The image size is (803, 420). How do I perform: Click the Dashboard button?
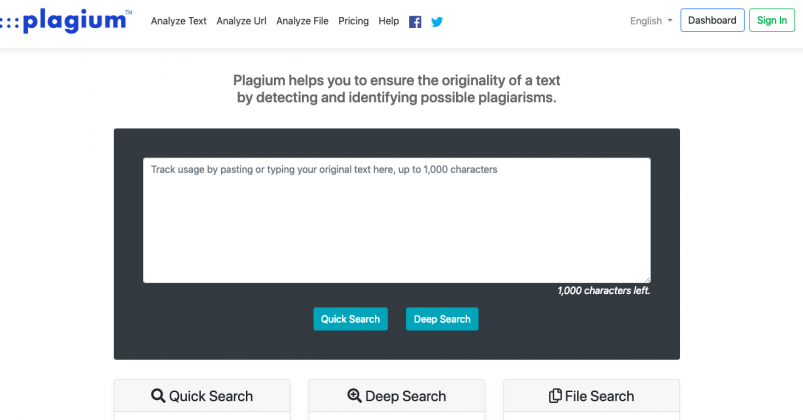712,20
